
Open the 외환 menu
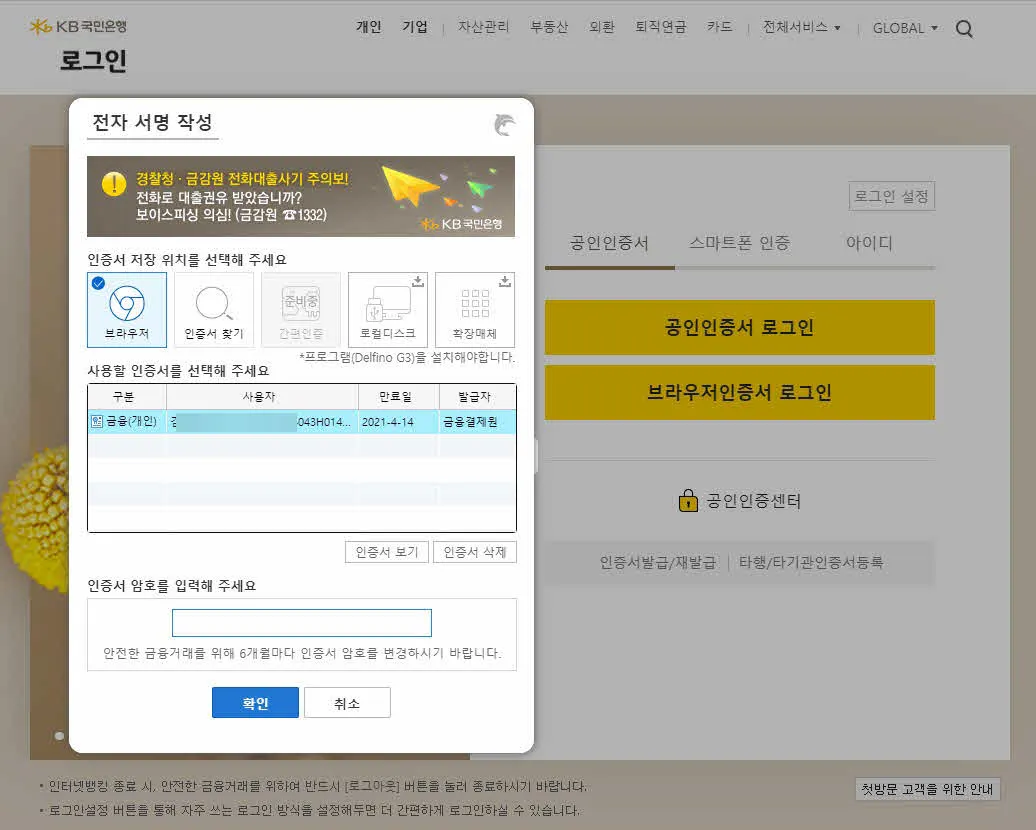point(602,26)
